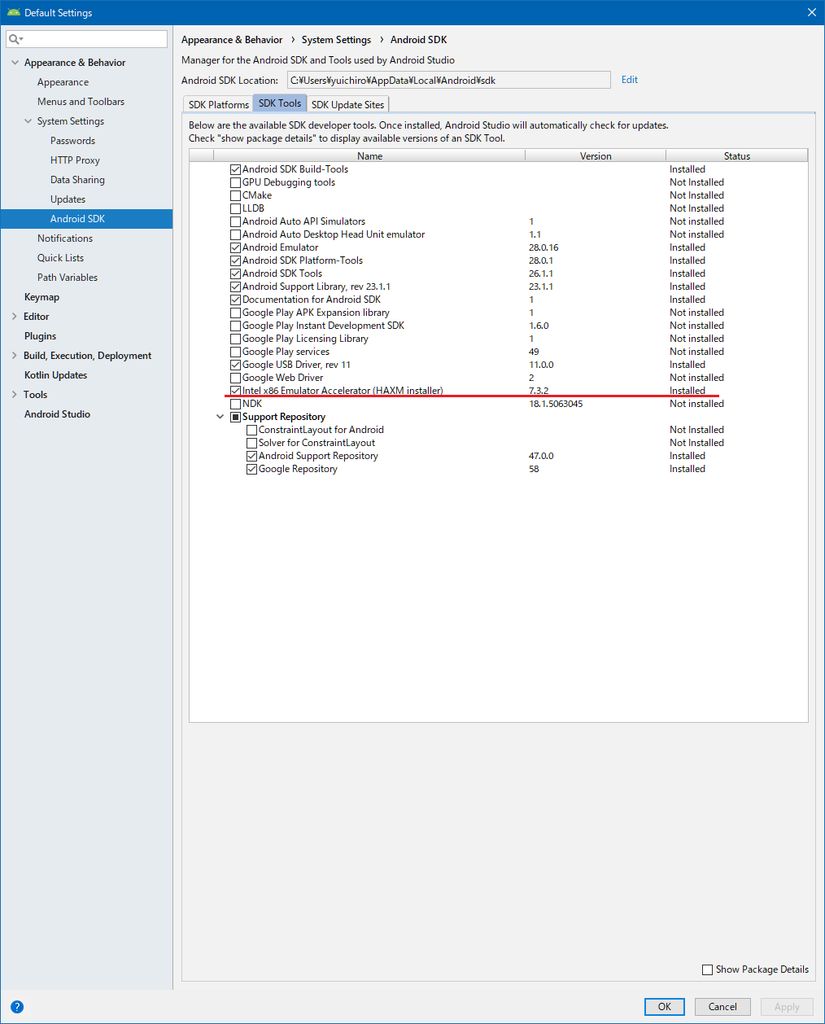Toggle Support Repository group checkbox
825x1024 pixels.
235,417
